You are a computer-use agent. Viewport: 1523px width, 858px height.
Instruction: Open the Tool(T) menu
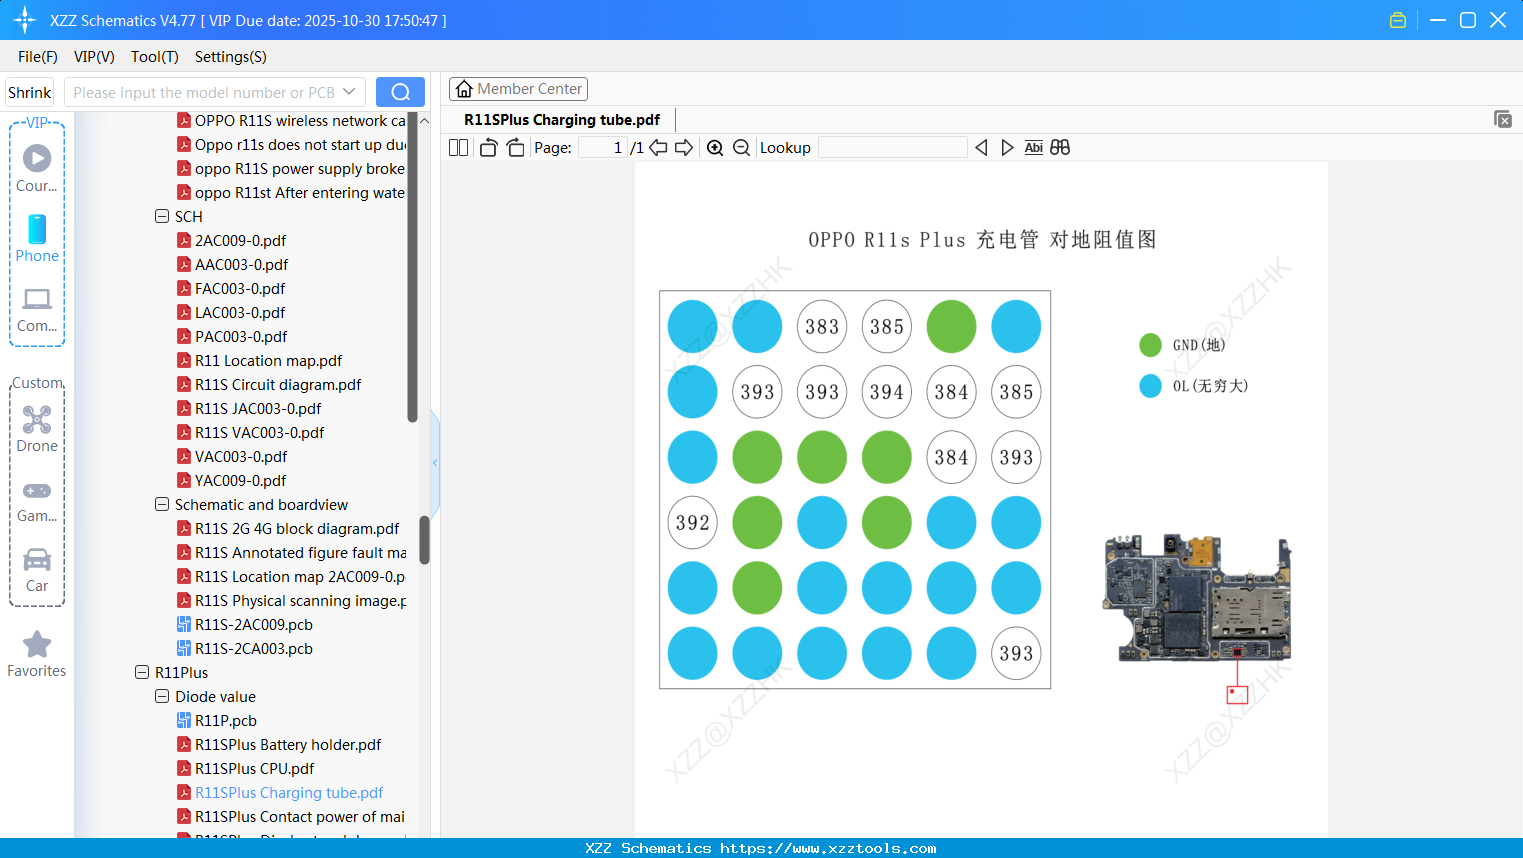point(155,57)
